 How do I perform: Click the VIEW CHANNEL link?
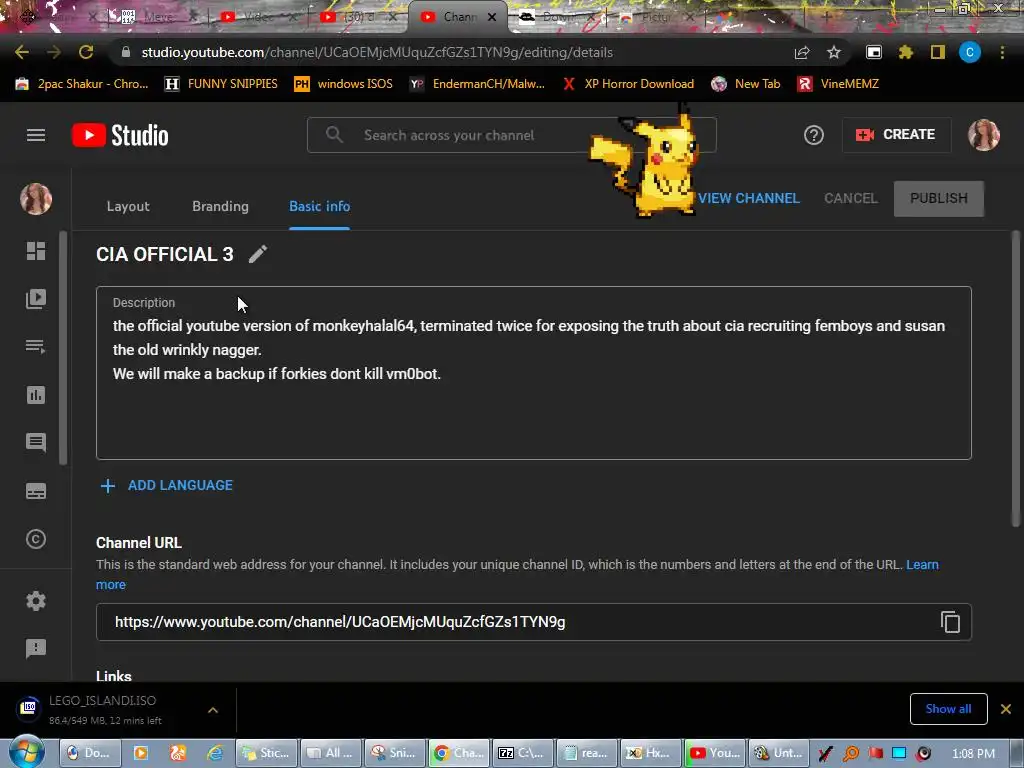748,199
